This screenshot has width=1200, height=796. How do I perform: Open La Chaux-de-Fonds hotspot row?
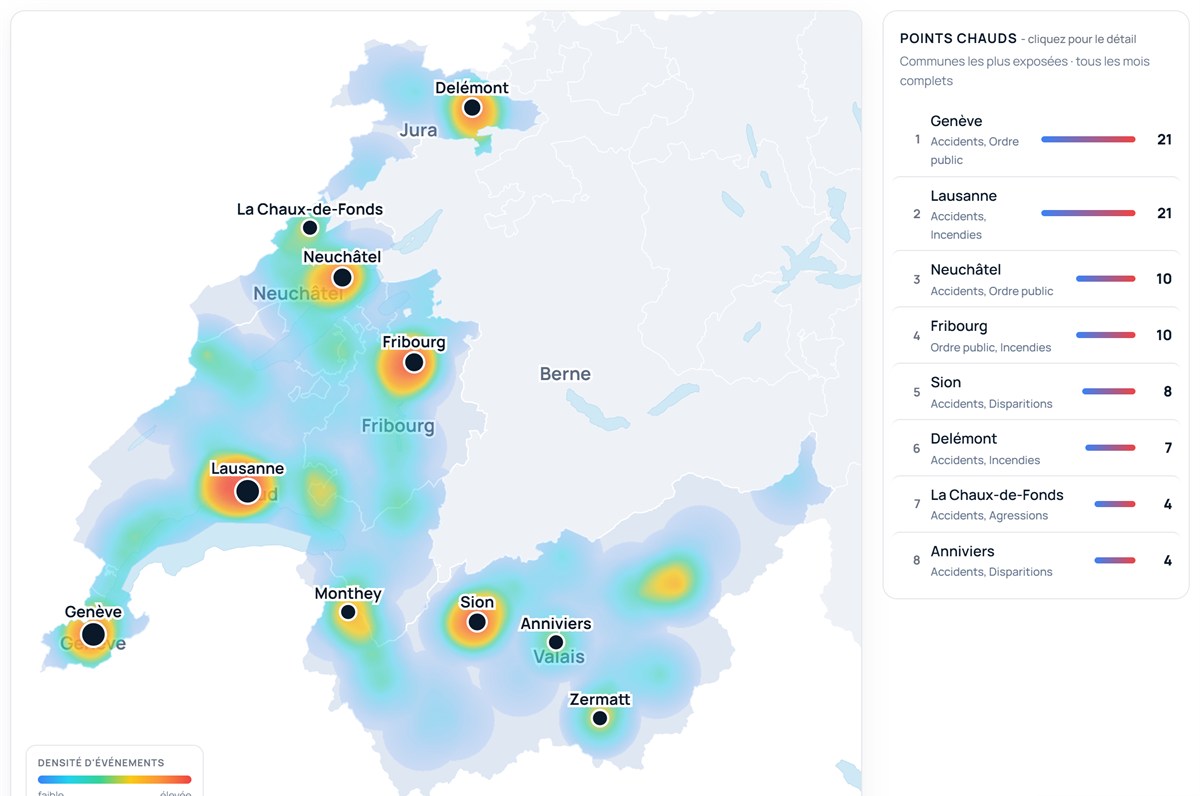[1036, 504]
